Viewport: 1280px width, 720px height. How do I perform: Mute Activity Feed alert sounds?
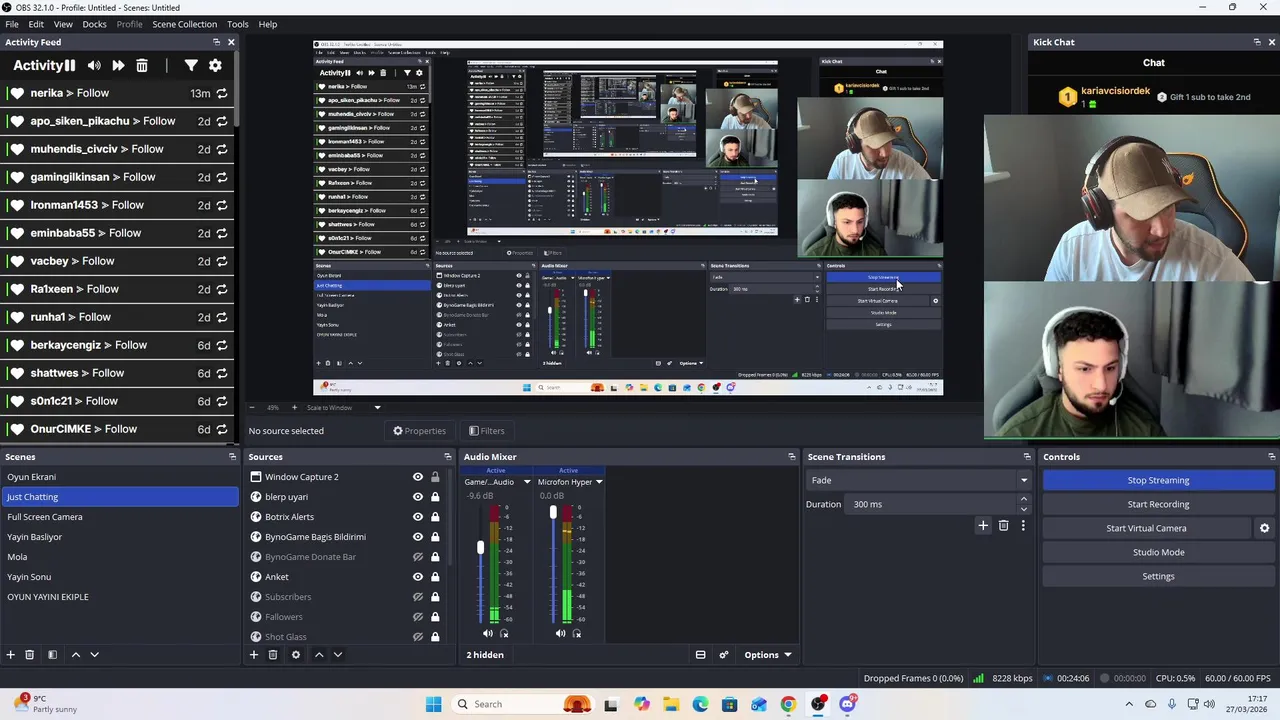[x=94, y=65]
